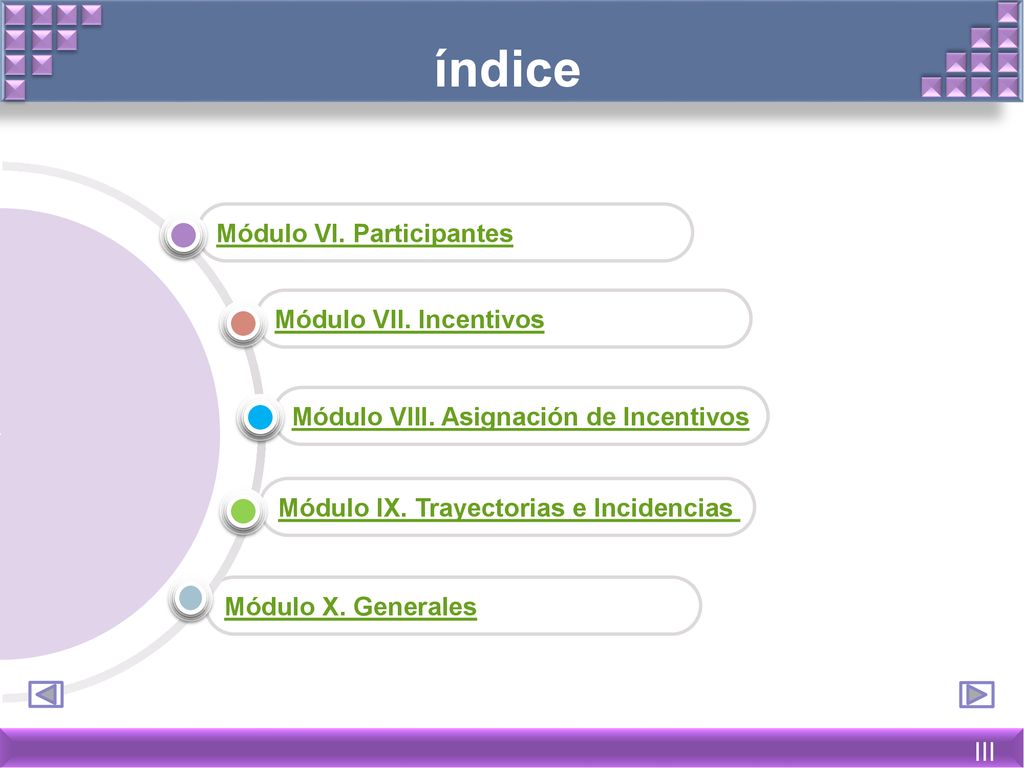The image size is (1024, 768).
Task: Click empty area of Generales pill box
Action: click(588, 606)
